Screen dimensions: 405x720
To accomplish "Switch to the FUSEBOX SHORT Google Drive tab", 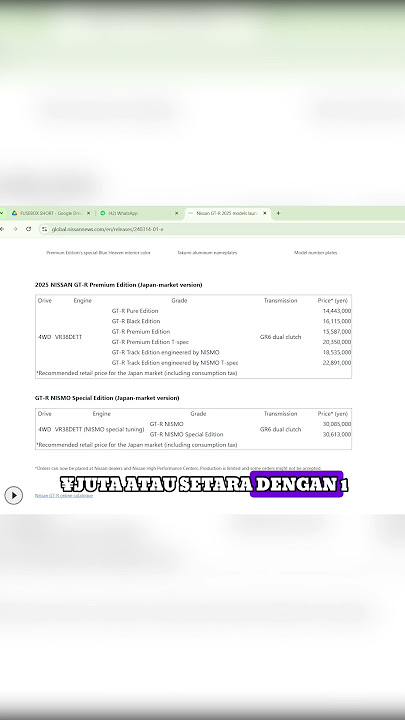I will 50,213.
